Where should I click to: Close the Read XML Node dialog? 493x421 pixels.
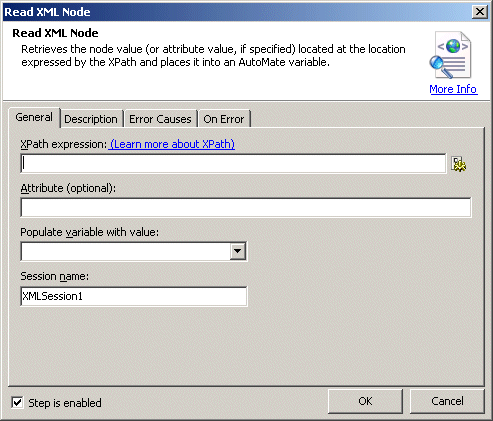coord(480,12)
